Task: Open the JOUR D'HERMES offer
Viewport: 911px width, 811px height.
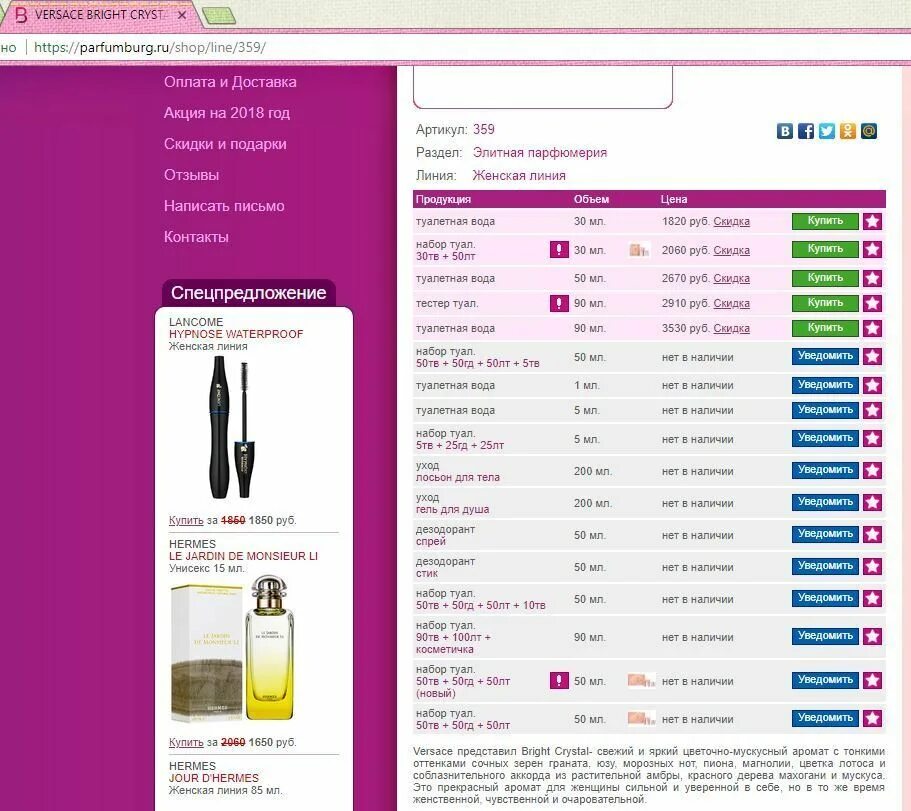Action: pyautogui.click(x=214, y=778)
